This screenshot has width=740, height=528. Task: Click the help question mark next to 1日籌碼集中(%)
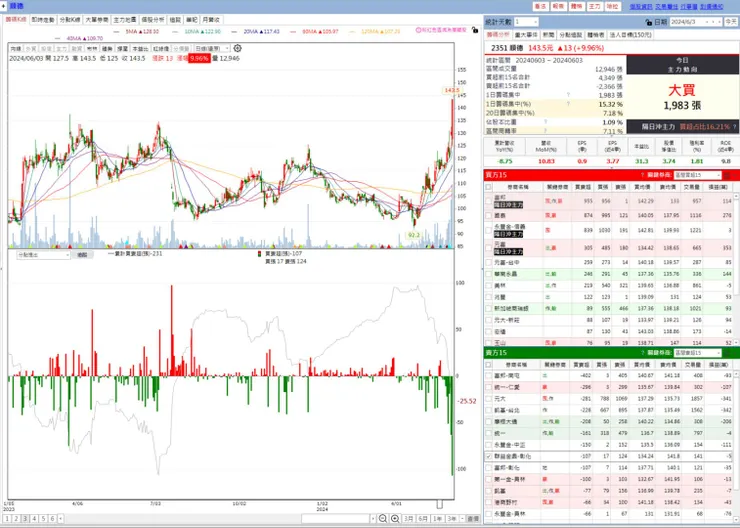[x=568, y=104]
